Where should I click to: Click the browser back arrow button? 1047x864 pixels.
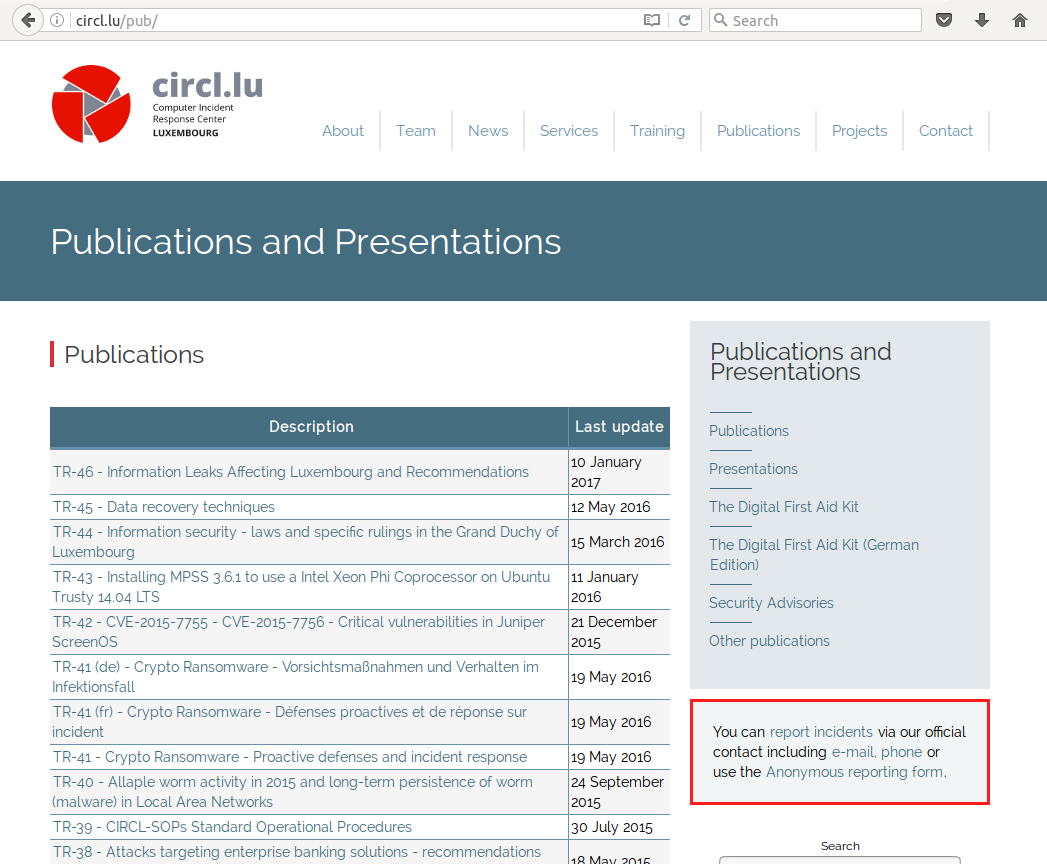point(27,20)
